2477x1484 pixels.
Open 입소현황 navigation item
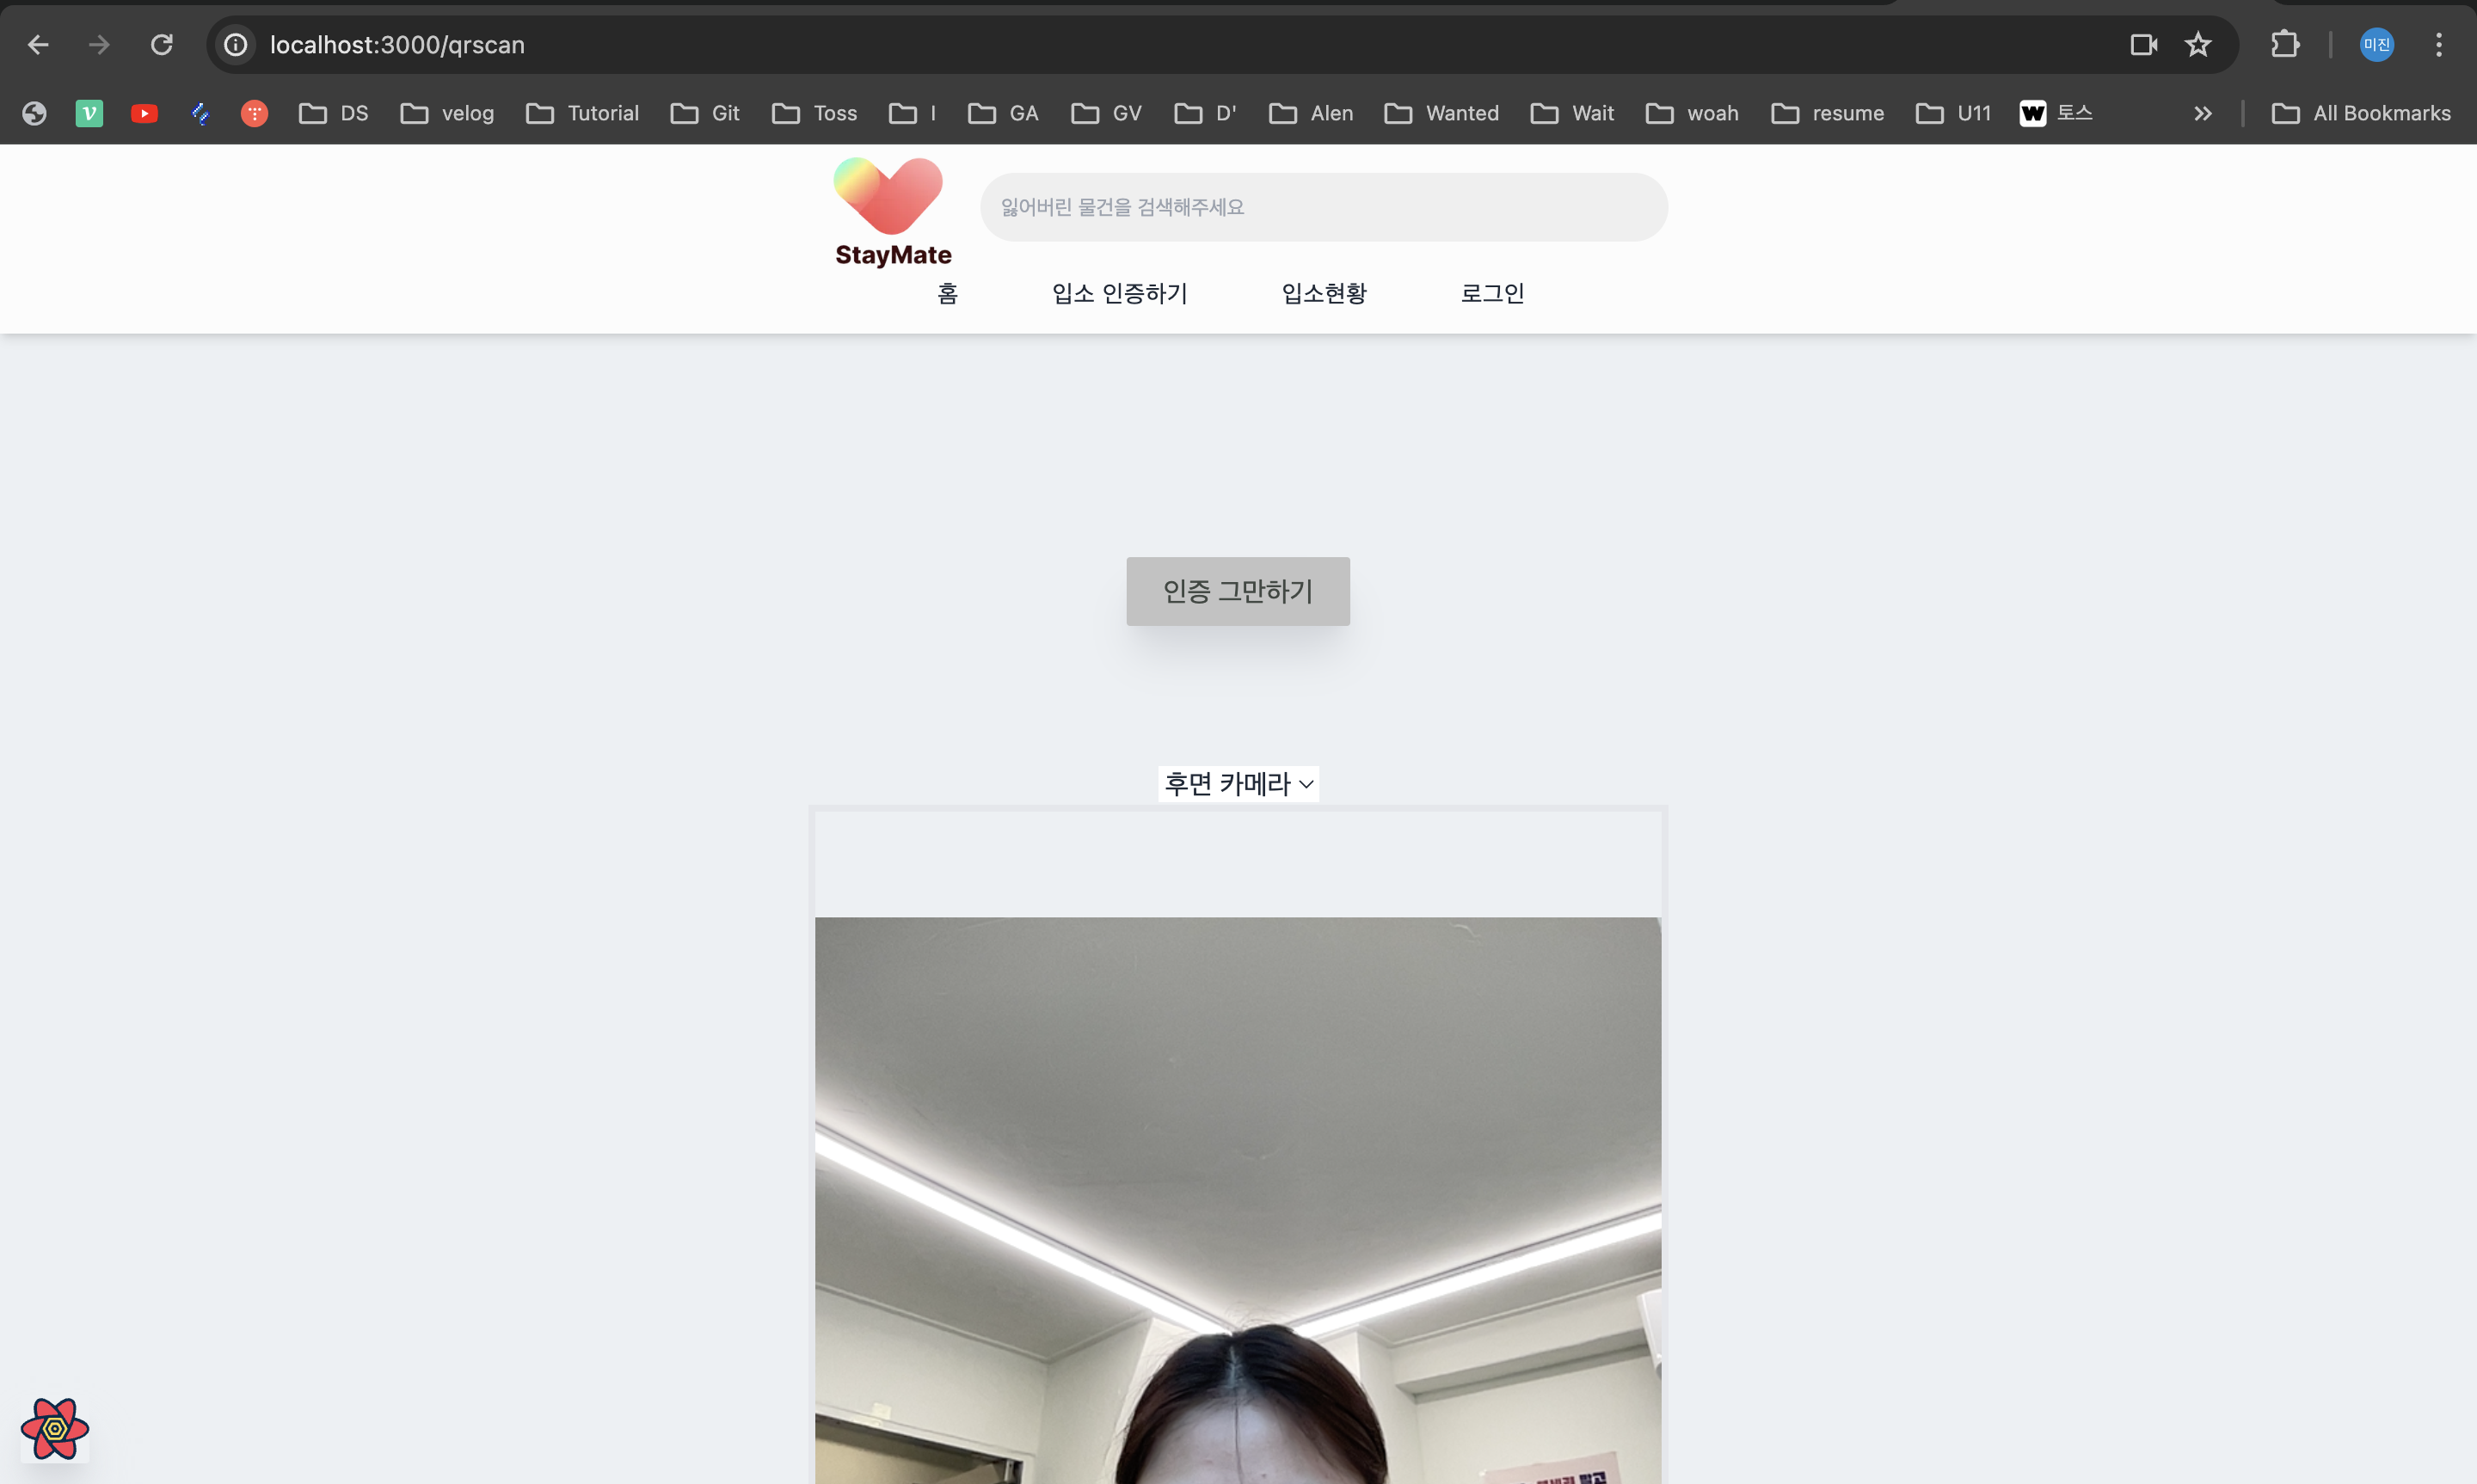pyautogui.click(x=1323, y=293)
